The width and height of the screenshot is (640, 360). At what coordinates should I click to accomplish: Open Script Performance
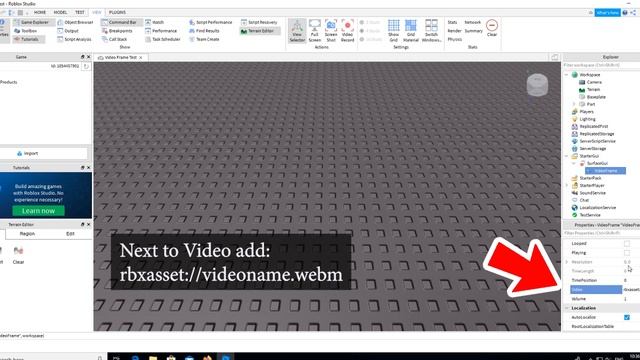tap(211, 22)
